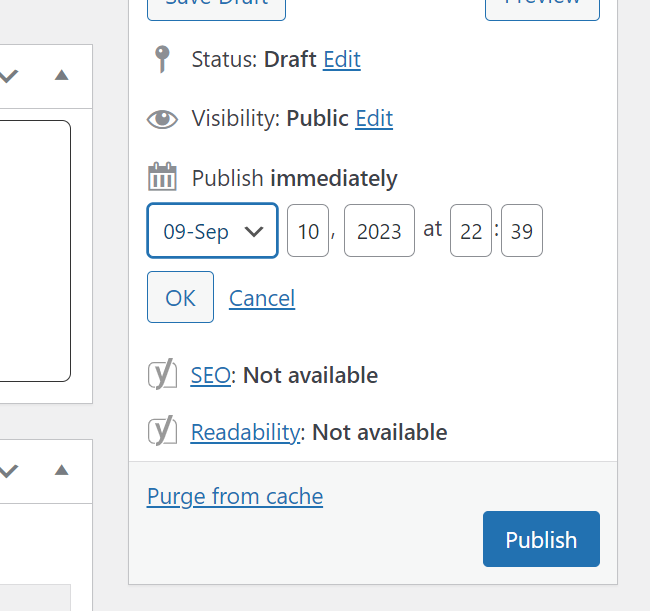This screenshot has height=611, width=650.
Task: Click the 'Not available' SEO score text
Action: pos(310,375)
